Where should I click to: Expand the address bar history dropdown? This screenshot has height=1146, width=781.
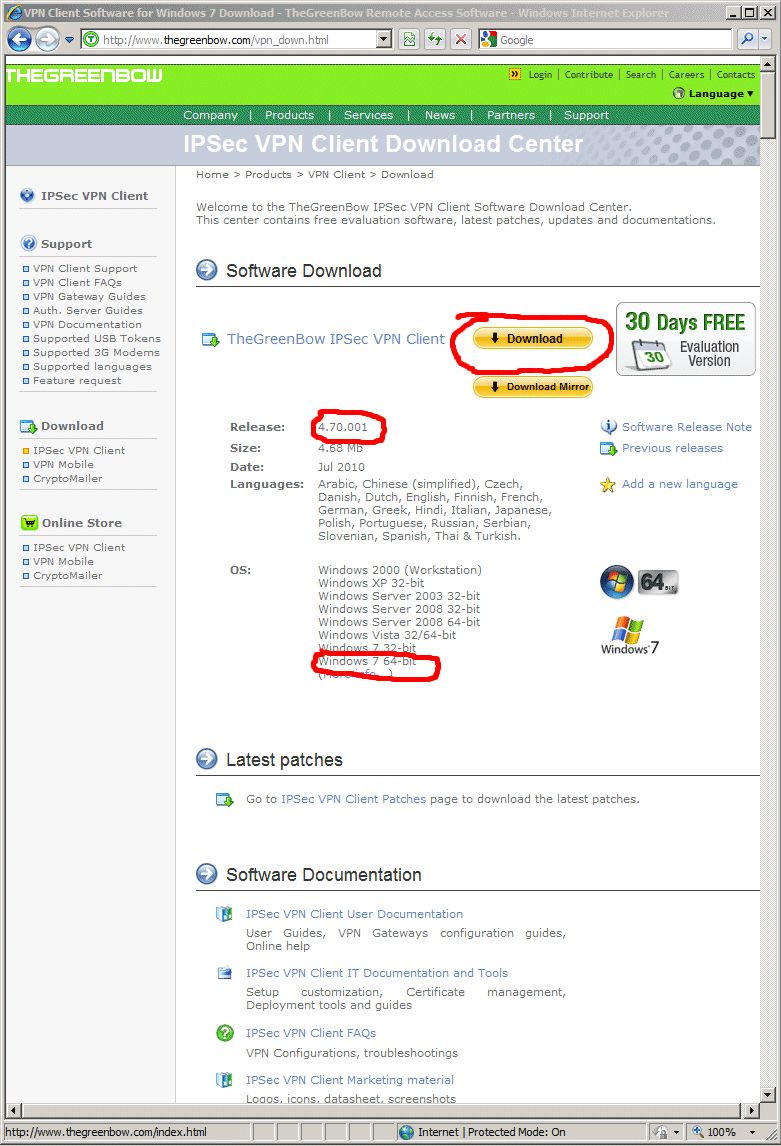384,39
